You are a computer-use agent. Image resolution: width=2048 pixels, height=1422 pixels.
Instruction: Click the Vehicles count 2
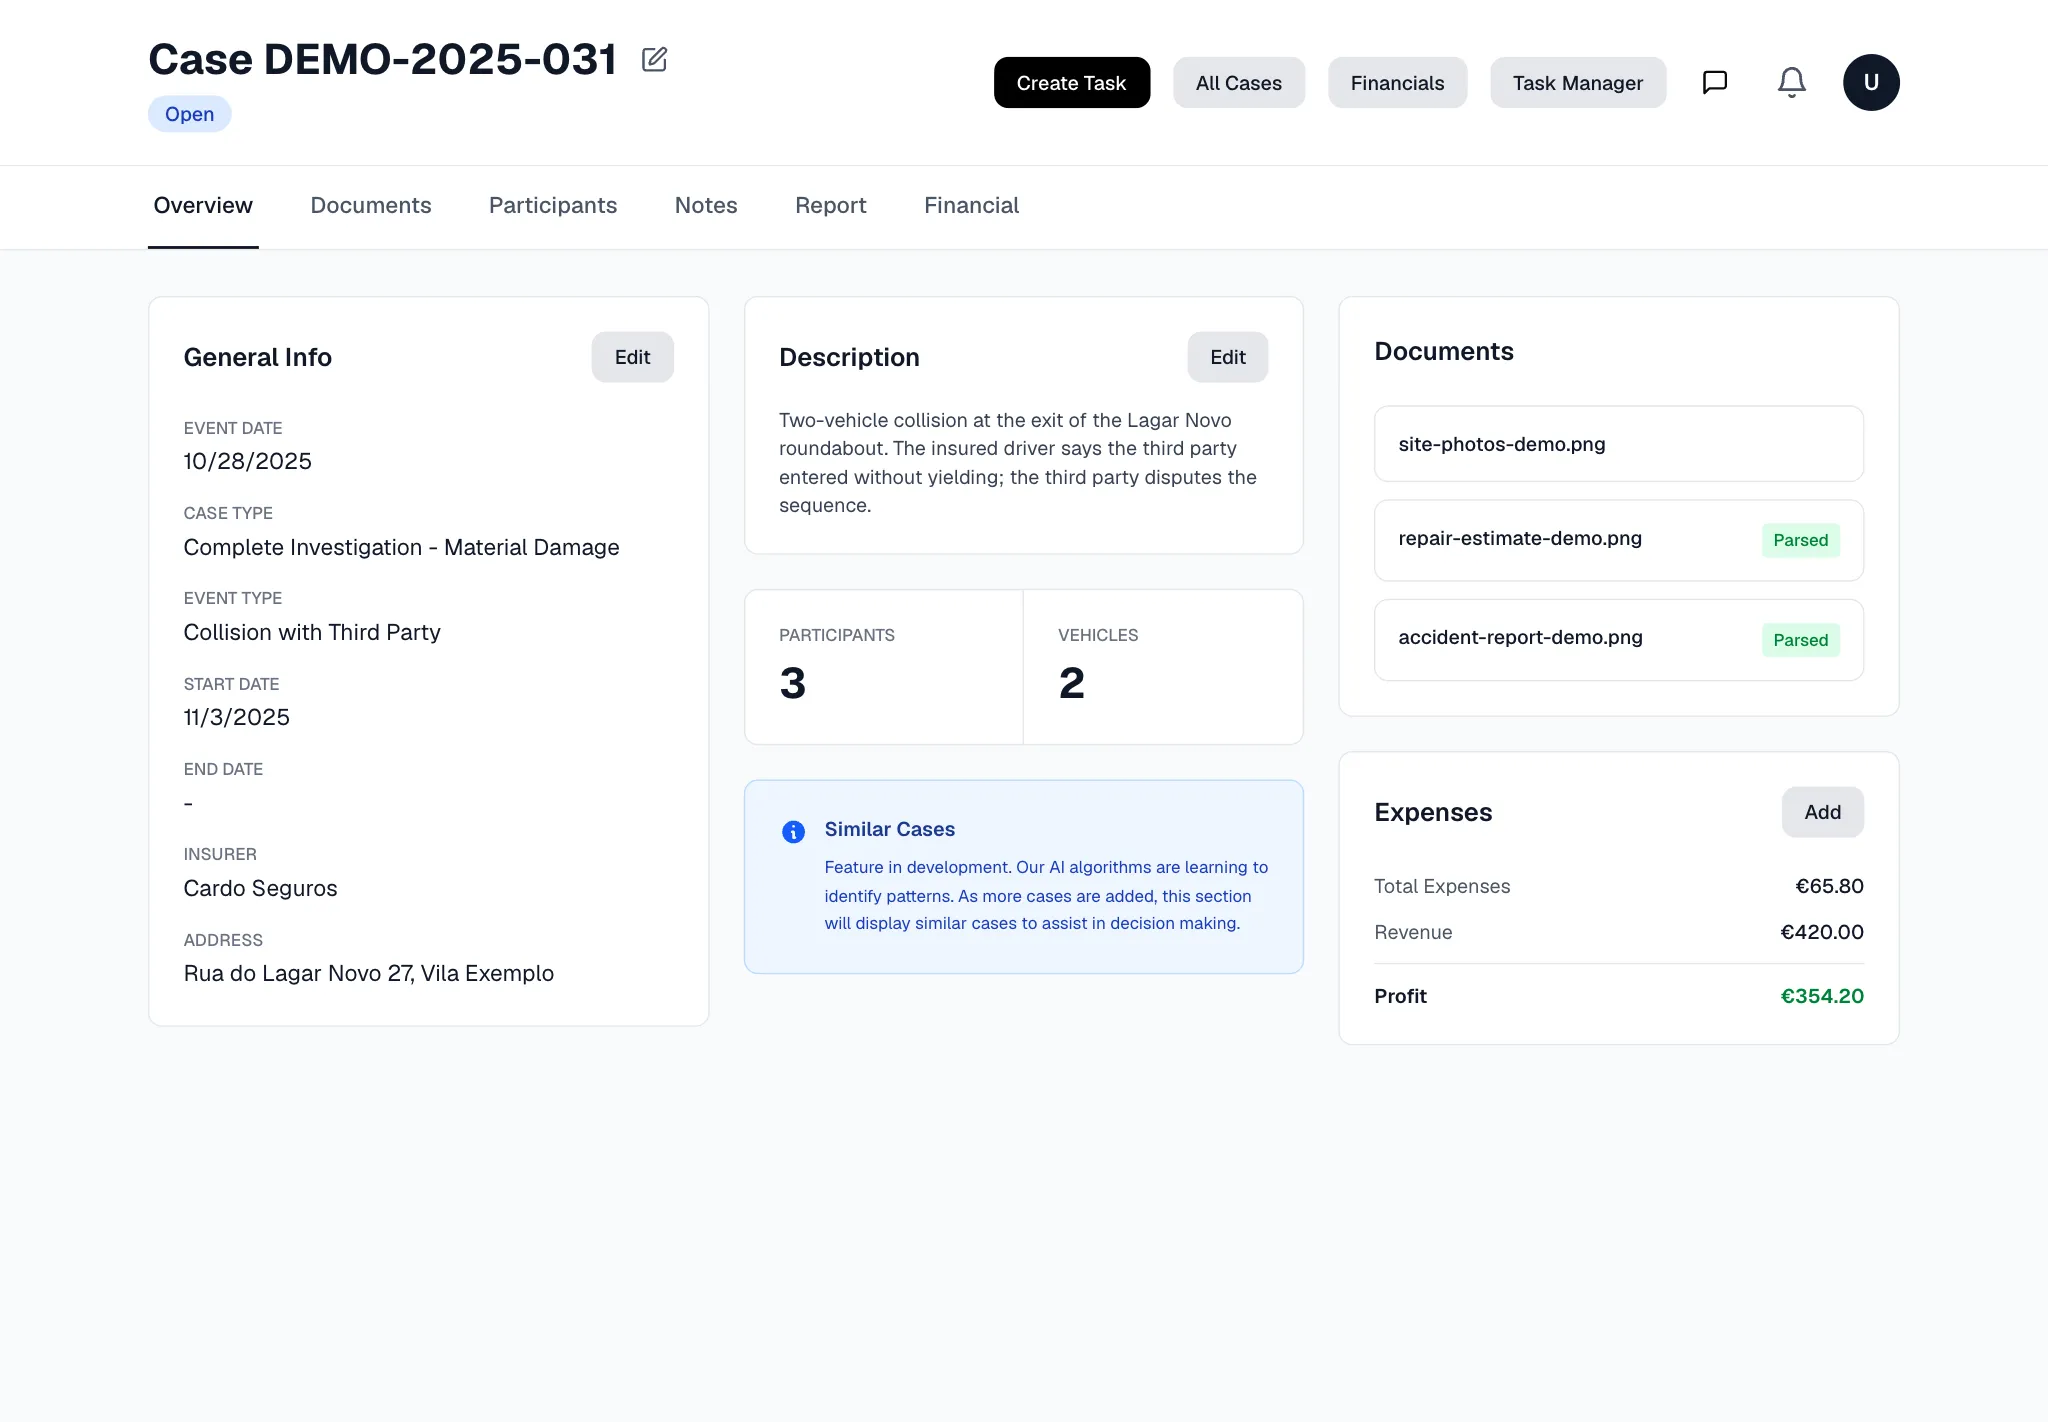(x=1071, y=684)
